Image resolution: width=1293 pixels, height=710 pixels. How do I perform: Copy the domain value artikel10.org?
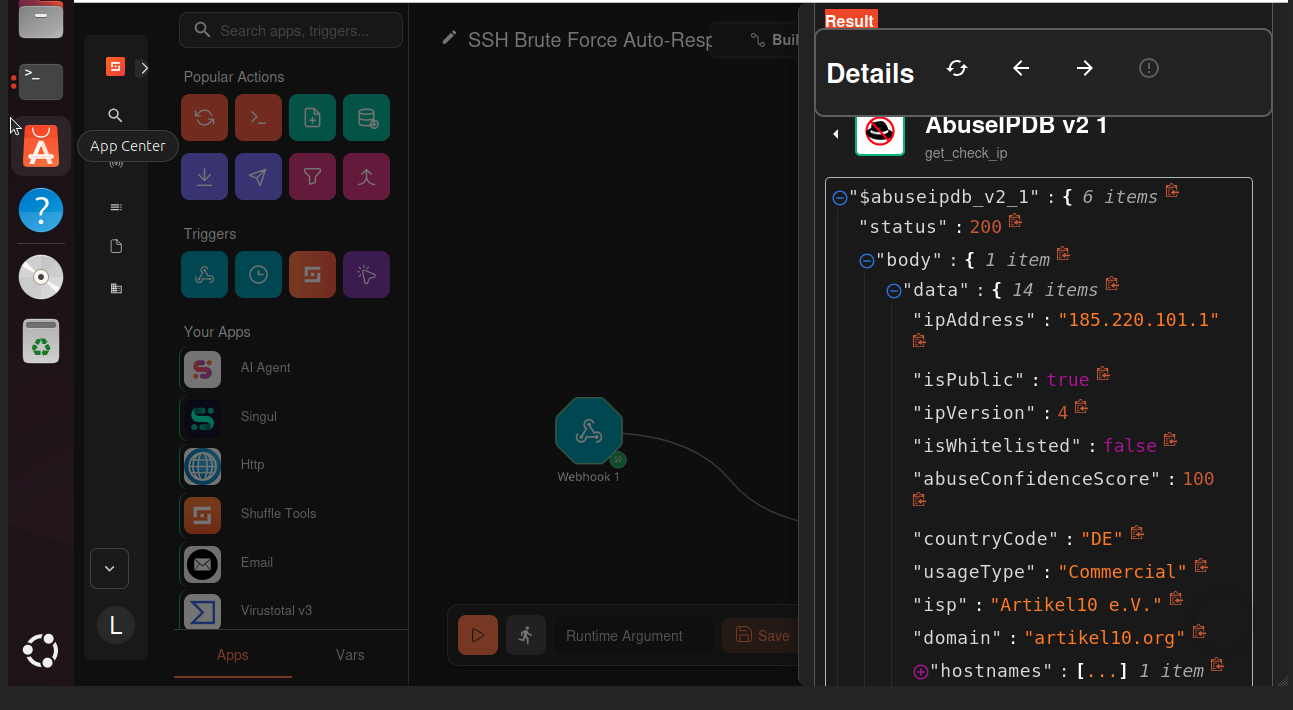tap(1199, 632)
